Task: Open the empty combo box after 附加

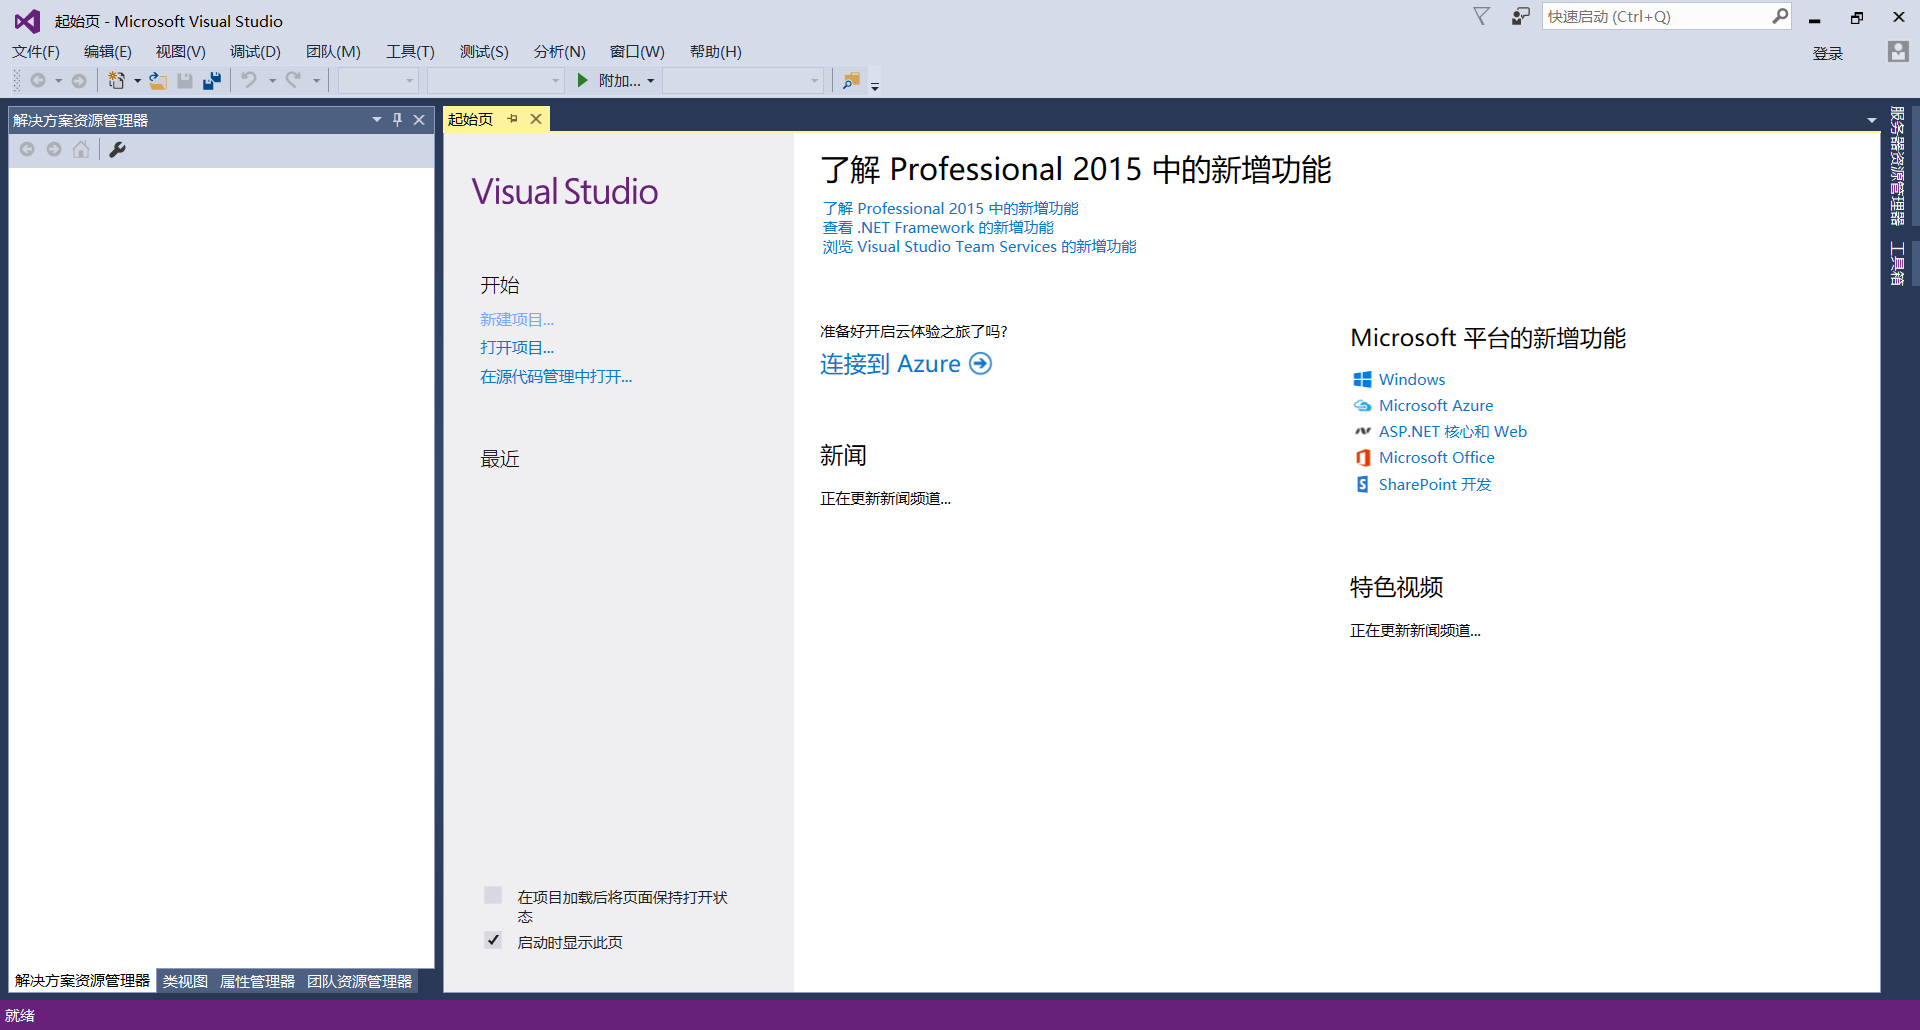Action: pyautogui.click(x=743, y=81)
